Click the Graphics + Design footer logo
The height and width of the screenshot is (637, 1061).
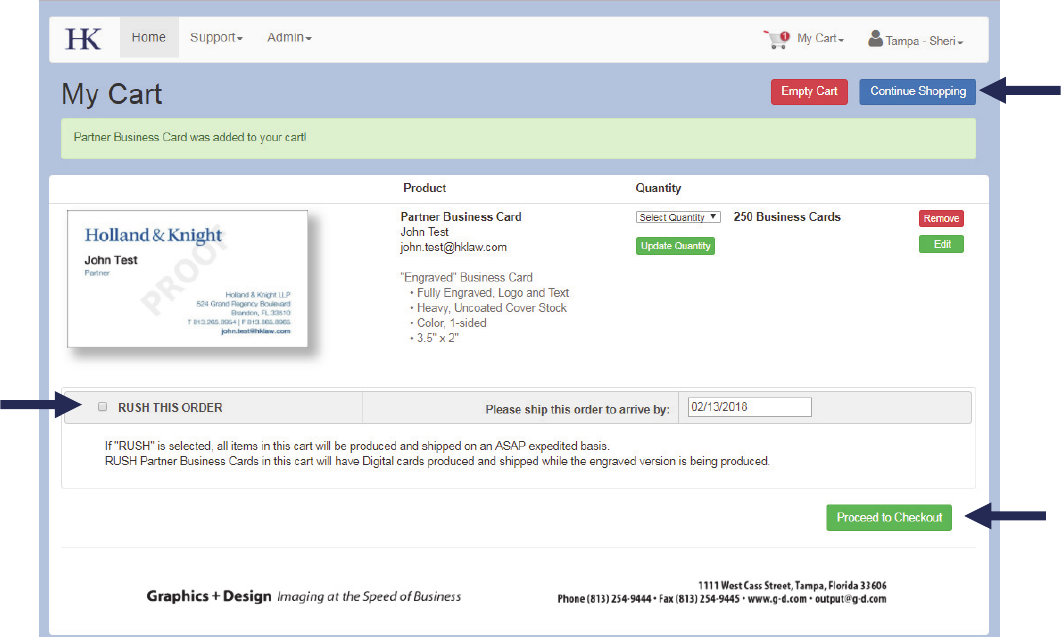(304, 596)
